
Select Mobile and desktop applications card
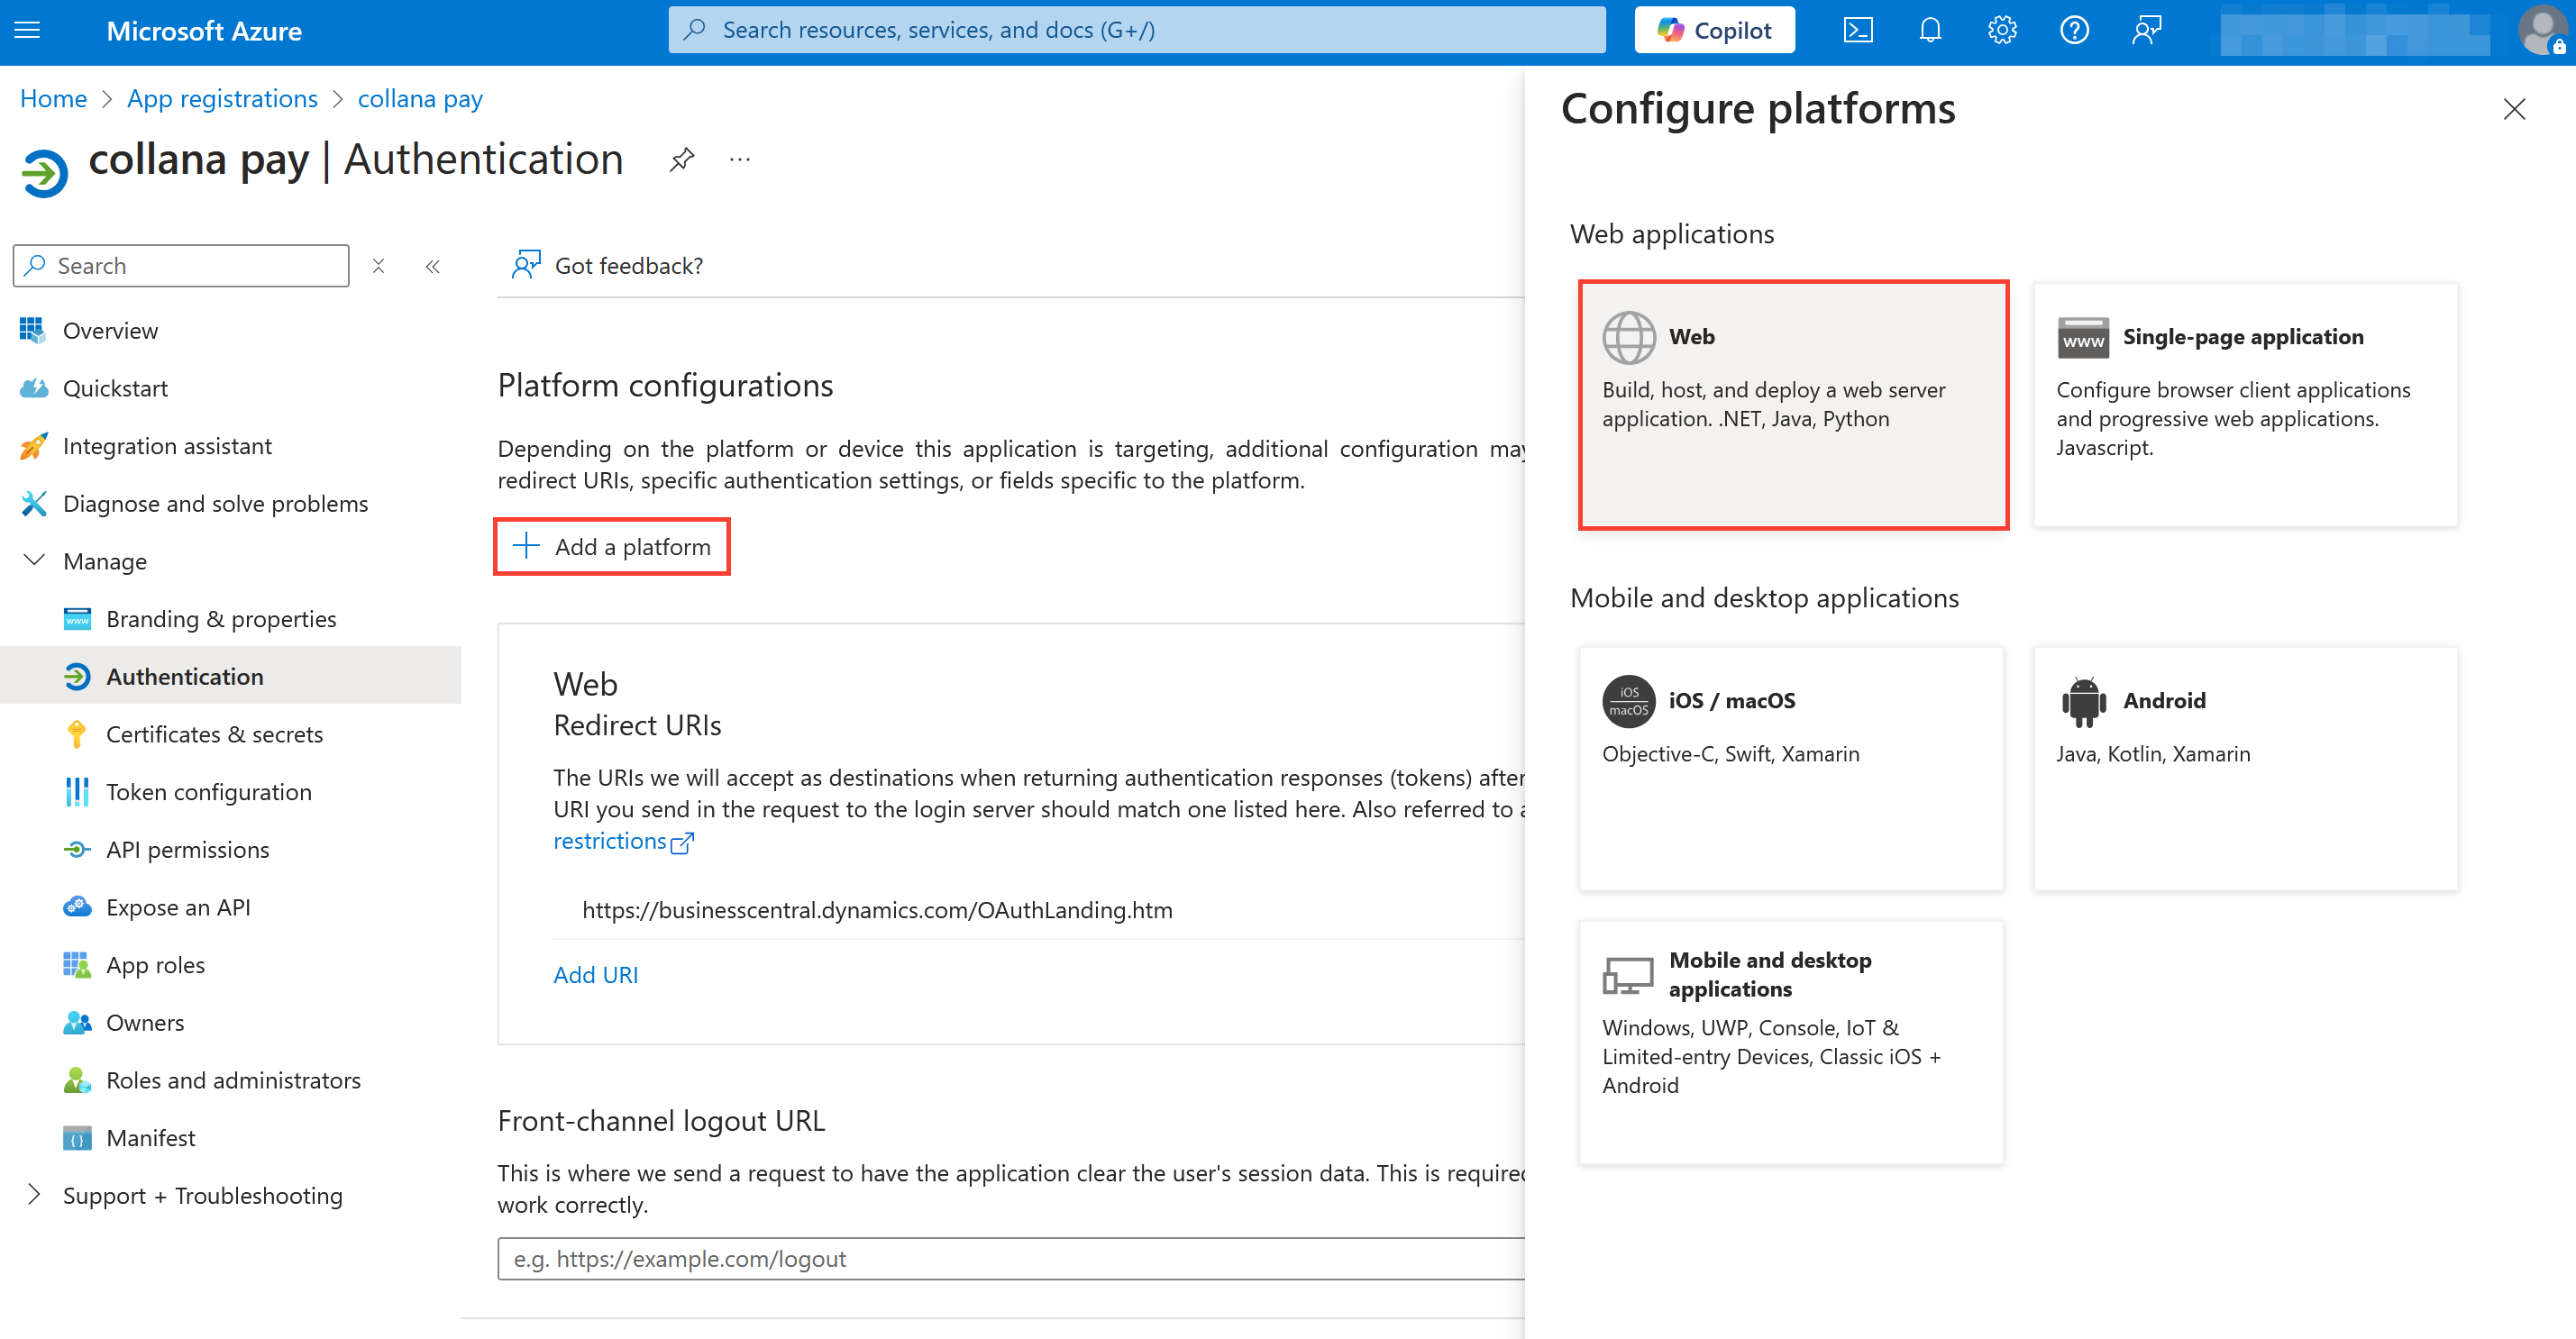click(x=1791, y=1042)
